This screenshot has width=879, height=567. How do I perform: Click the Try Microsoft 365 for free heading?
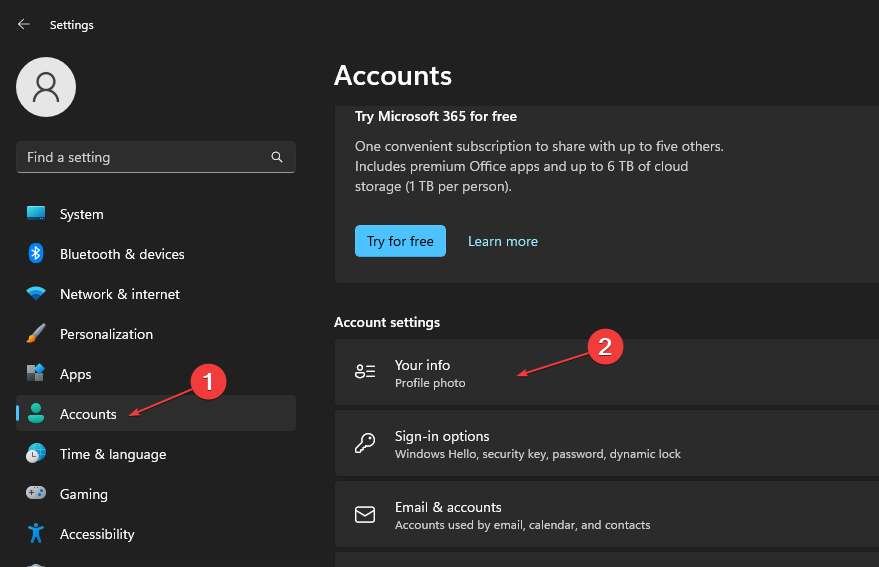(x=436, y=116)
